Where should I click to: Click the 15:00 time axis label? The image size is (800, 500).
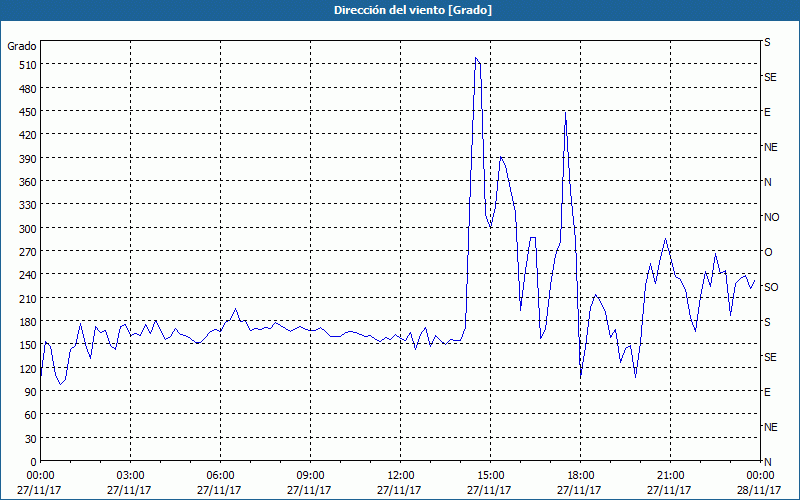(490, 476)
